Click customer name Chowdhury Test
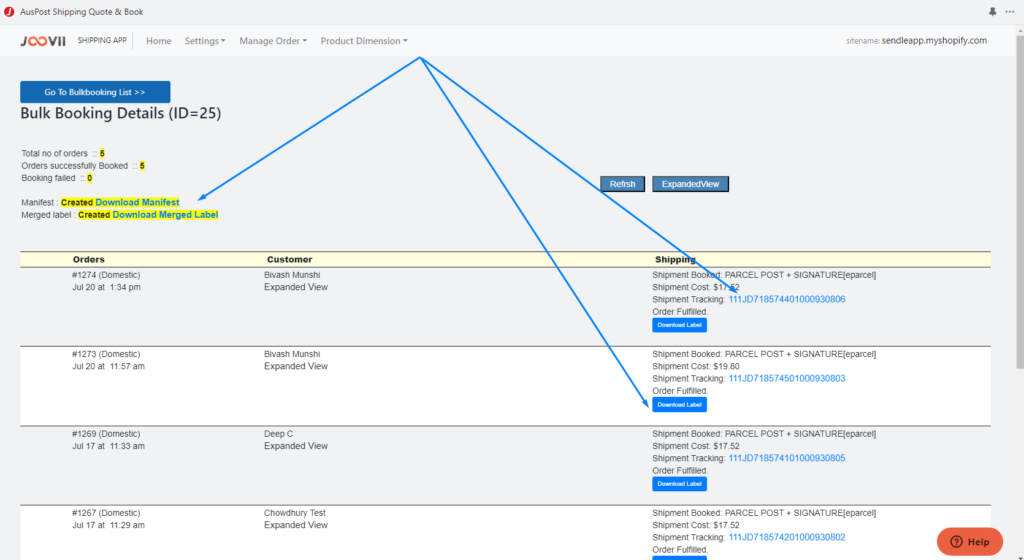 [x=295, y=513]
